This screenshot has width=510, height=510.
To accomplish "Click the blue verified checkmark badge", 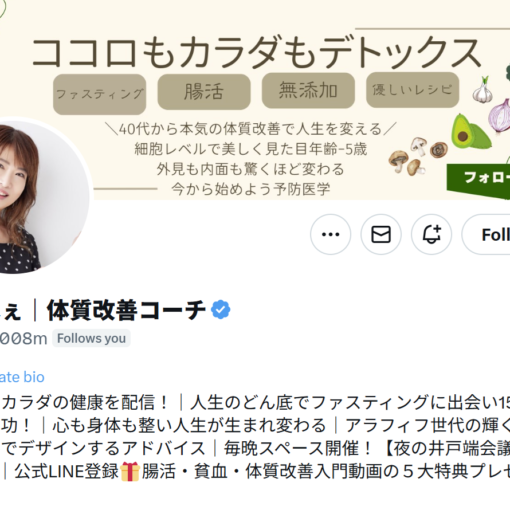I will [x=221, y=310].
